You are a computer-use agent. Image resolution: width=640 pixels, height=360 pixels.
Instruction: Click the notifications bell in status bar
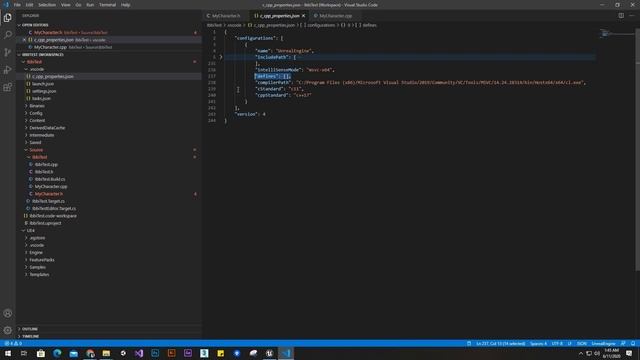click(x=633, y=343)
